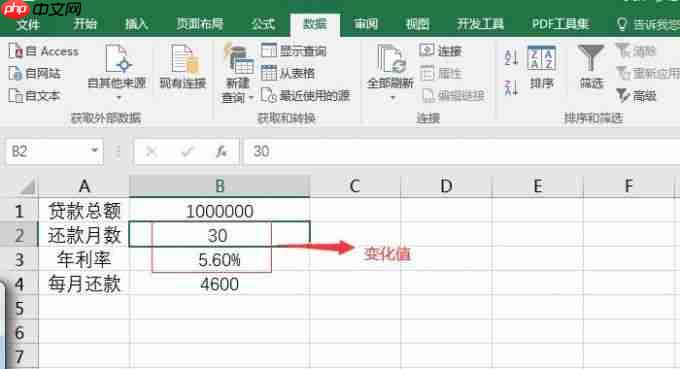
Task: Click cell containing 年利率
Action: 84,259
